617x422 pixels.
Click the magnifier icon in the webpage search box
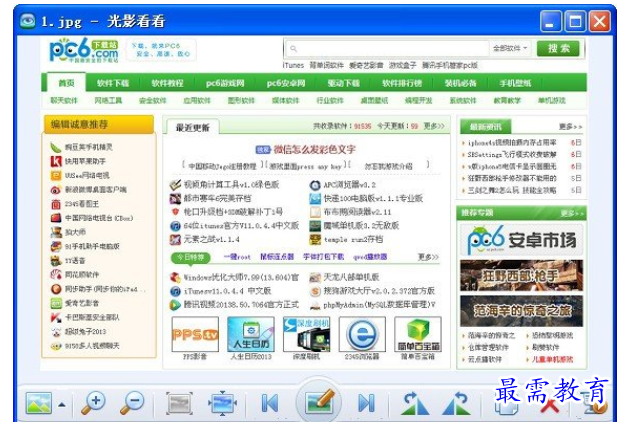coord(293,48)
